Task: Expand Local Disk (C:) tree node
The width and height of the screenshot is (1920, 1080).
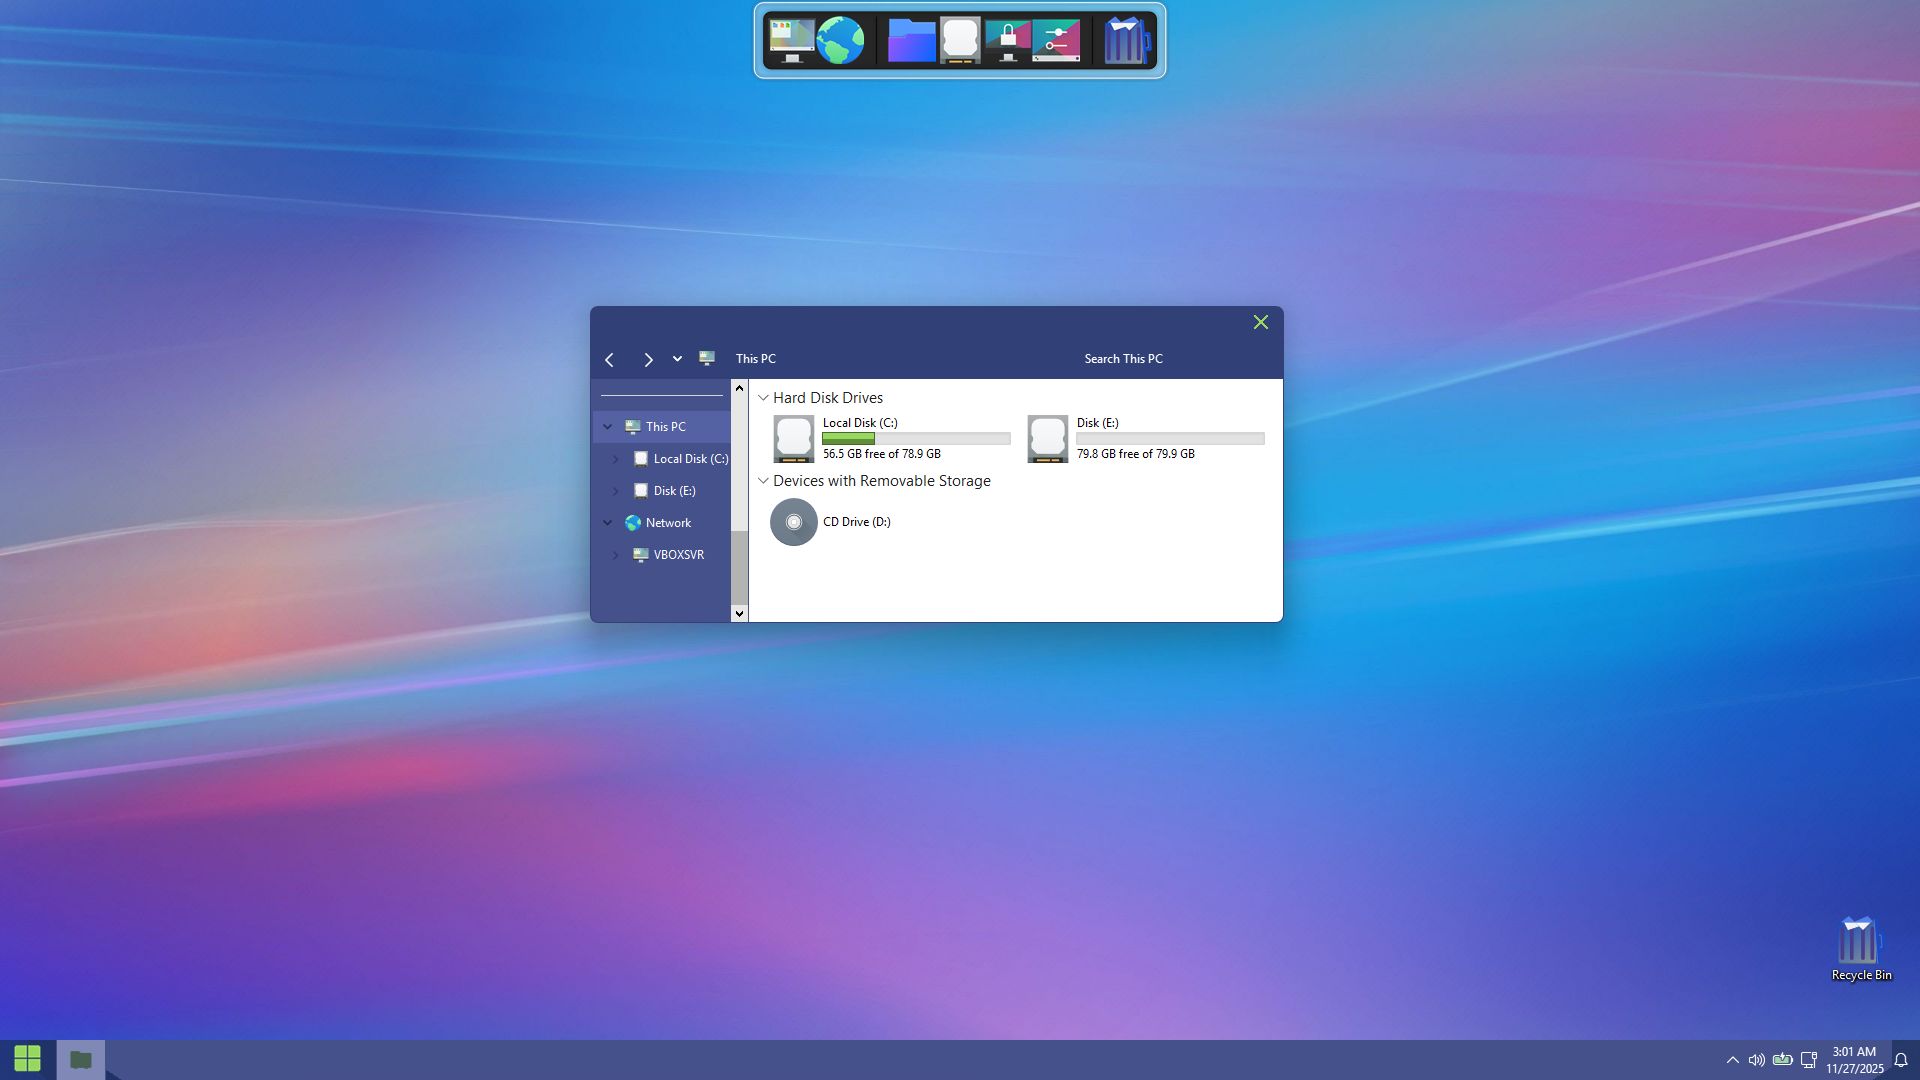Action: click(616, 459)
